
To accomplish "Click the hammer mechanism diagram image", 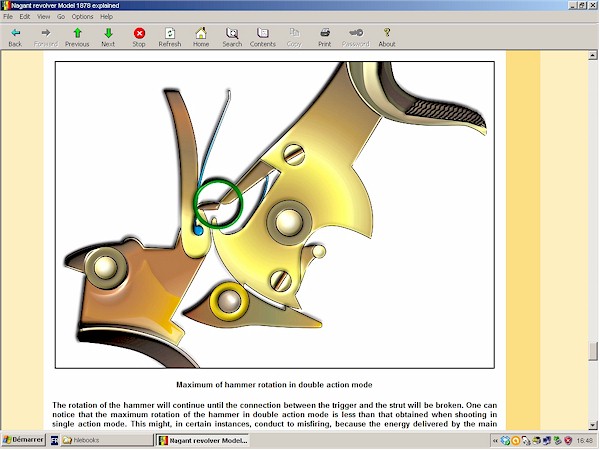I will [275, 215].
